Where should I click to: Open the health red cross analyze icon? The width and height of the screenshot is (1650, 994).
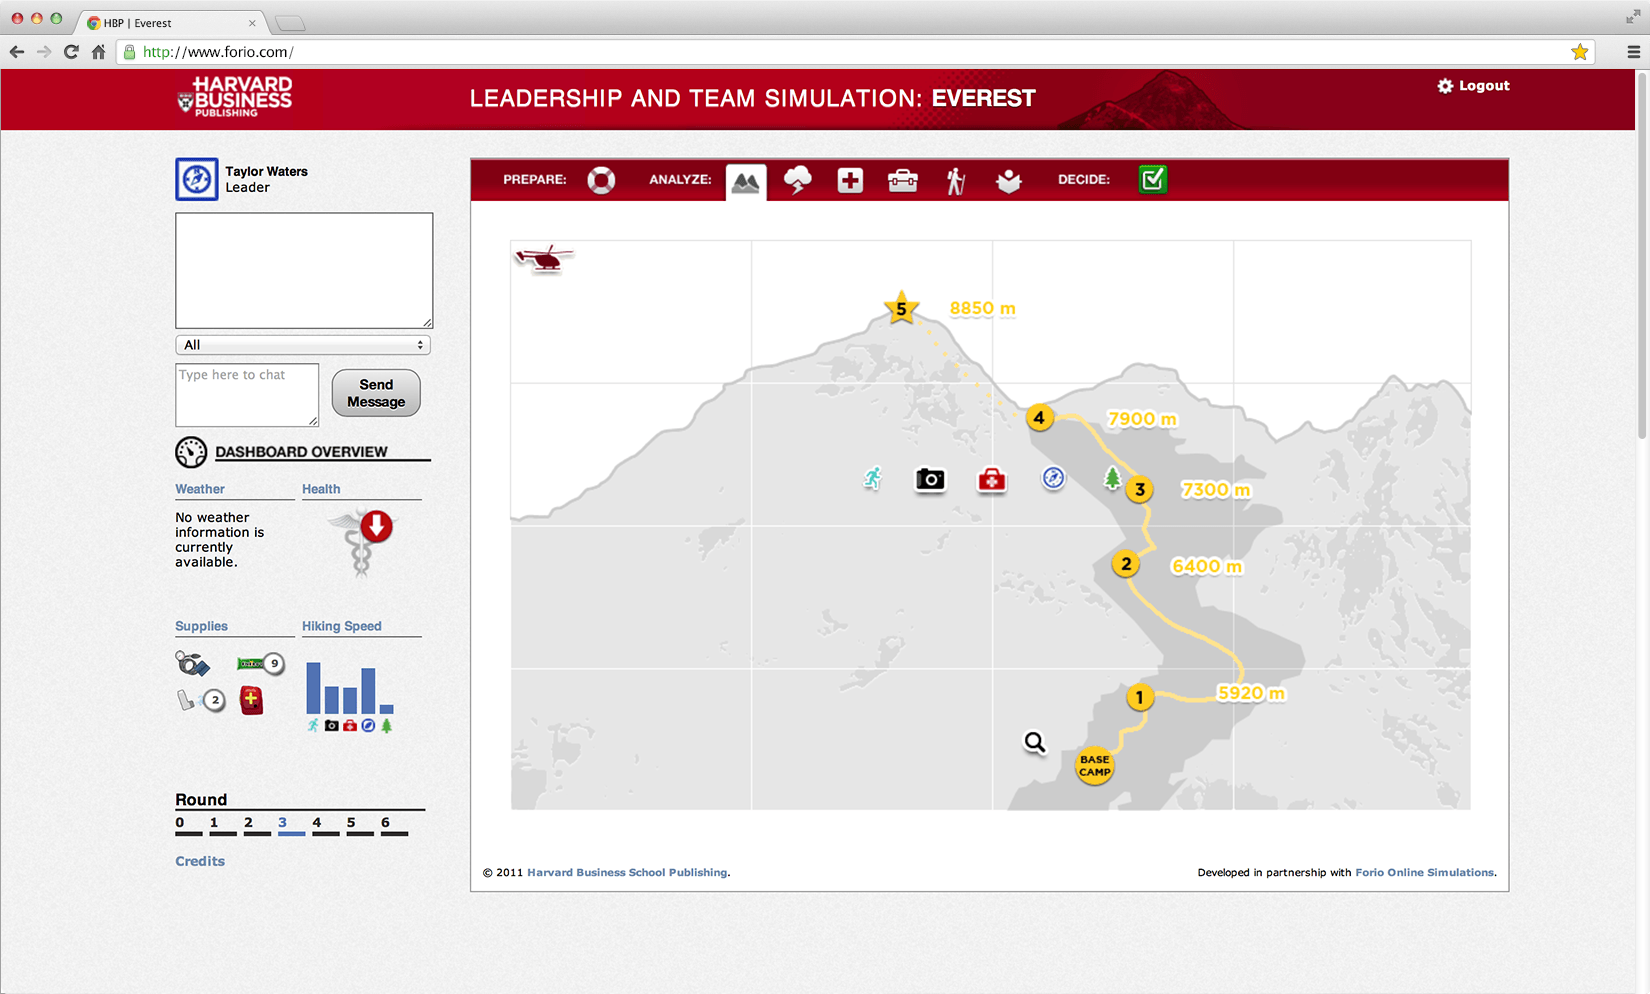850,180
